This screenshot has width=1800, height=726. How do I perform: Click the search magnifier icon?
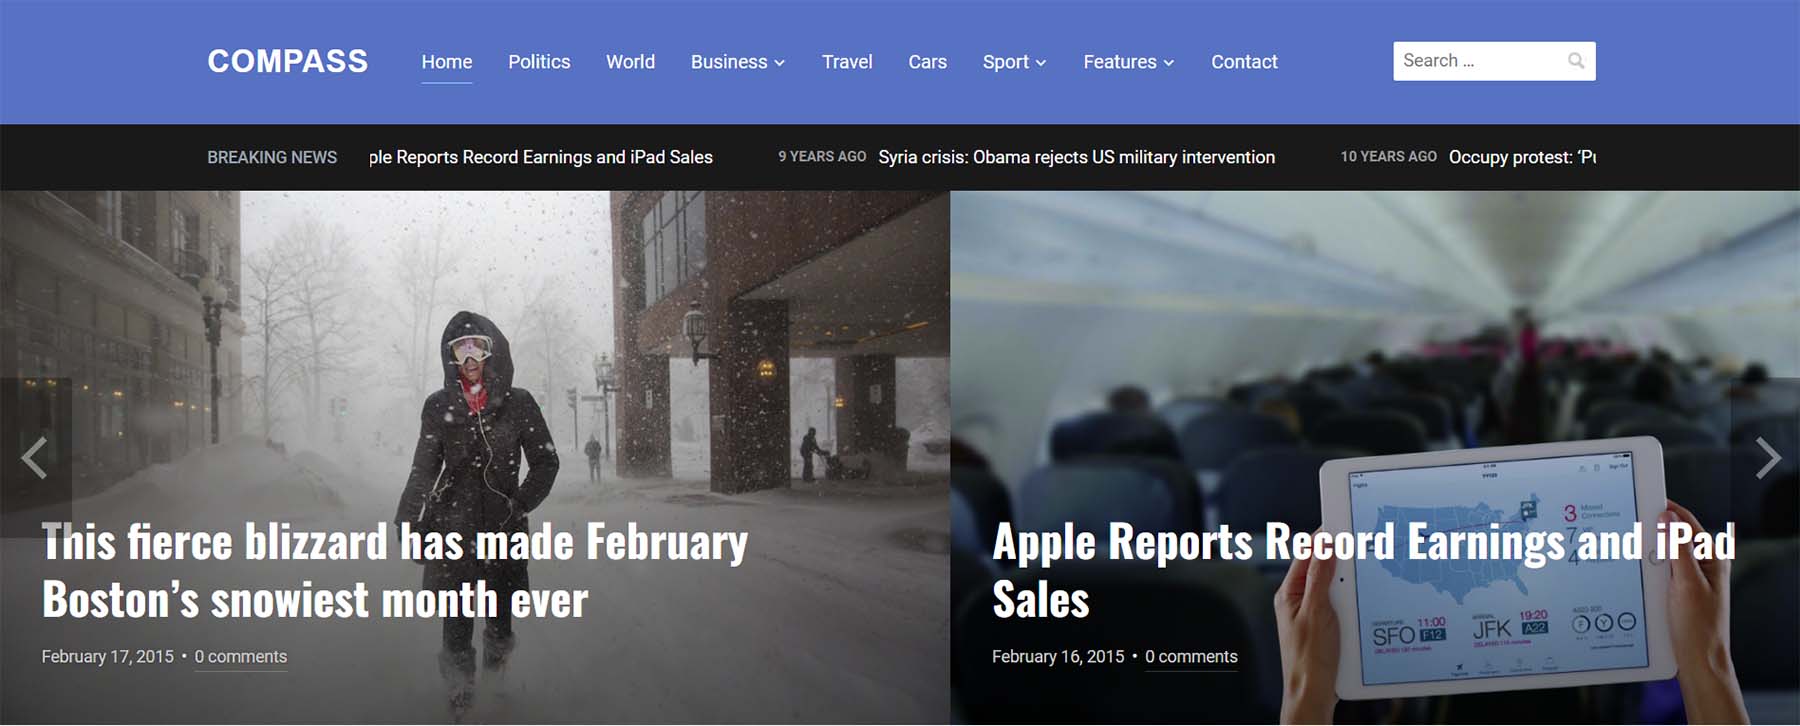(1576, 61)
